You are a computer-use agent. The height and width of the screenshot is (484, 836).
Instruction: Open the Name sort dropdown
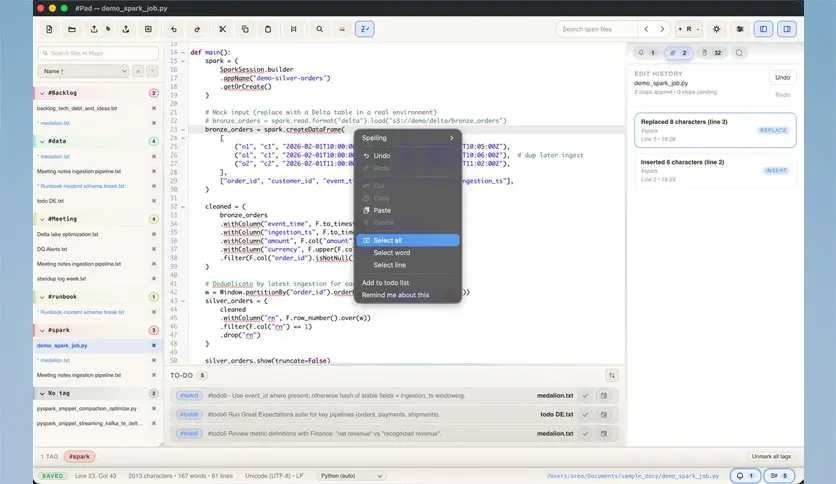tap(83, 71)
